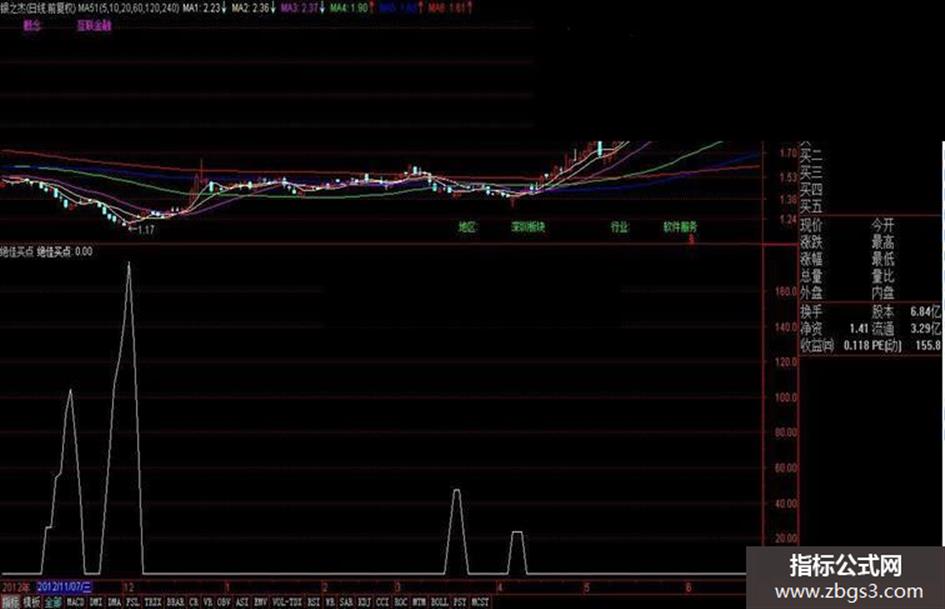This screenshot has width=945, height=609.
Task: Click the 现价 field in quote panel
Action: (x=811, y=226)
